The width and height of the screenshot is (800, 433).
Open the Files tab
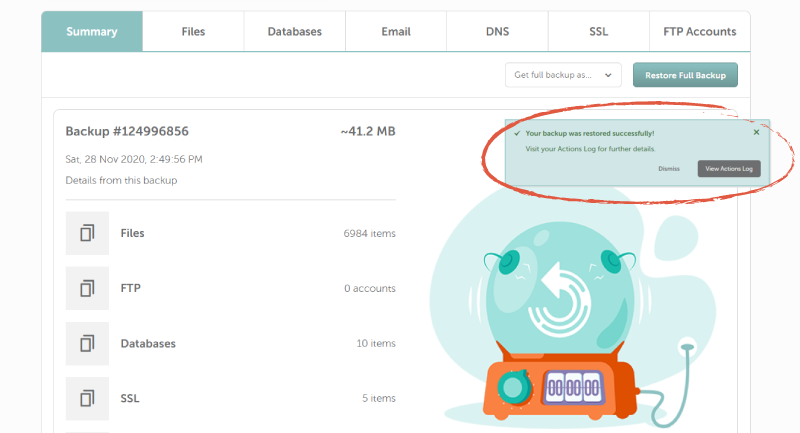click(x=193, y=32)
